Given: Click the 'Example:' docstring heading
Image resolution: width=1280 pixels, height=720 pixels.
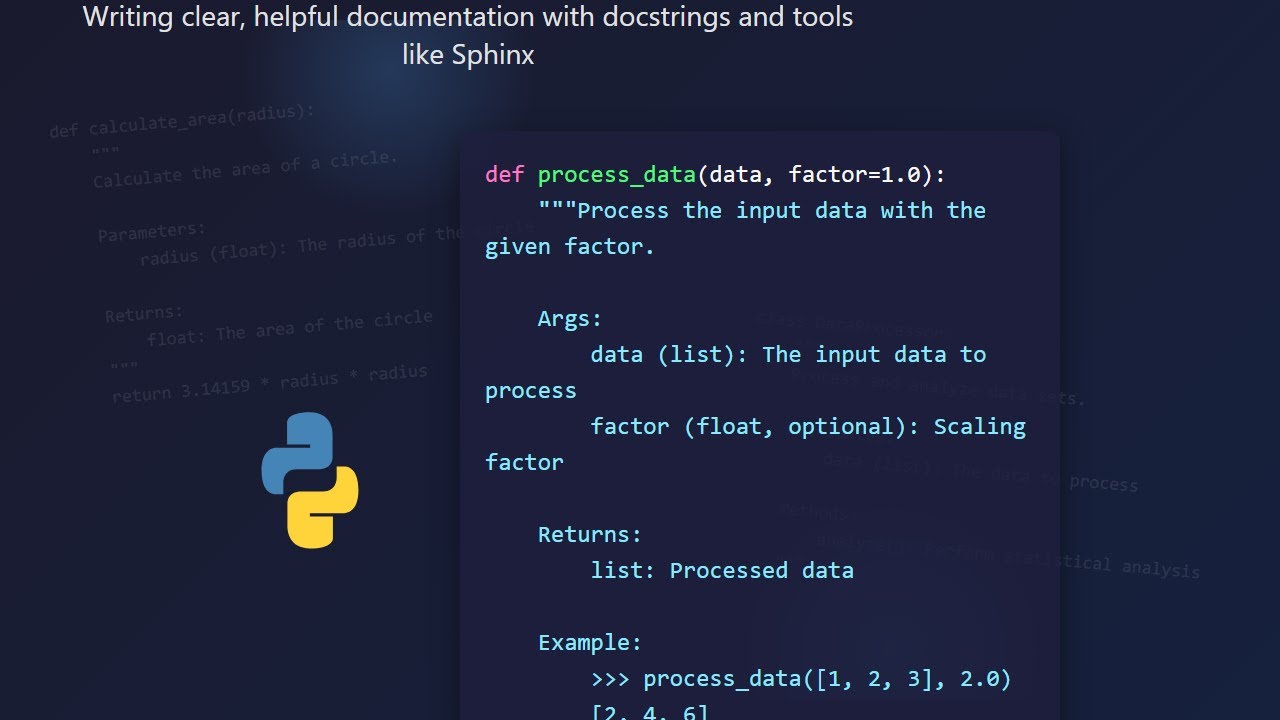Looking at the screenshot, I should (590, 643).
